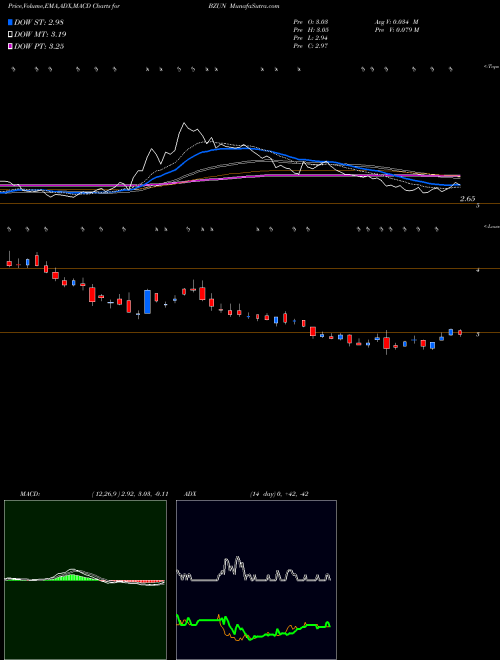This screenshot has width=500, height=660.
Task: Click the blue DOW ST legend swatch
Action: coord(11,23)
